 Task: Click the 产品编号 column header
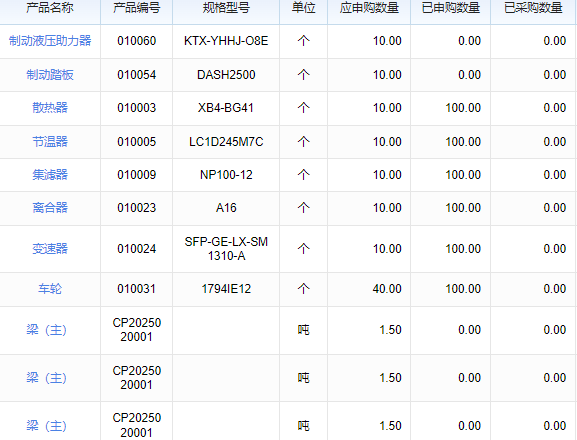coord(137,8)
